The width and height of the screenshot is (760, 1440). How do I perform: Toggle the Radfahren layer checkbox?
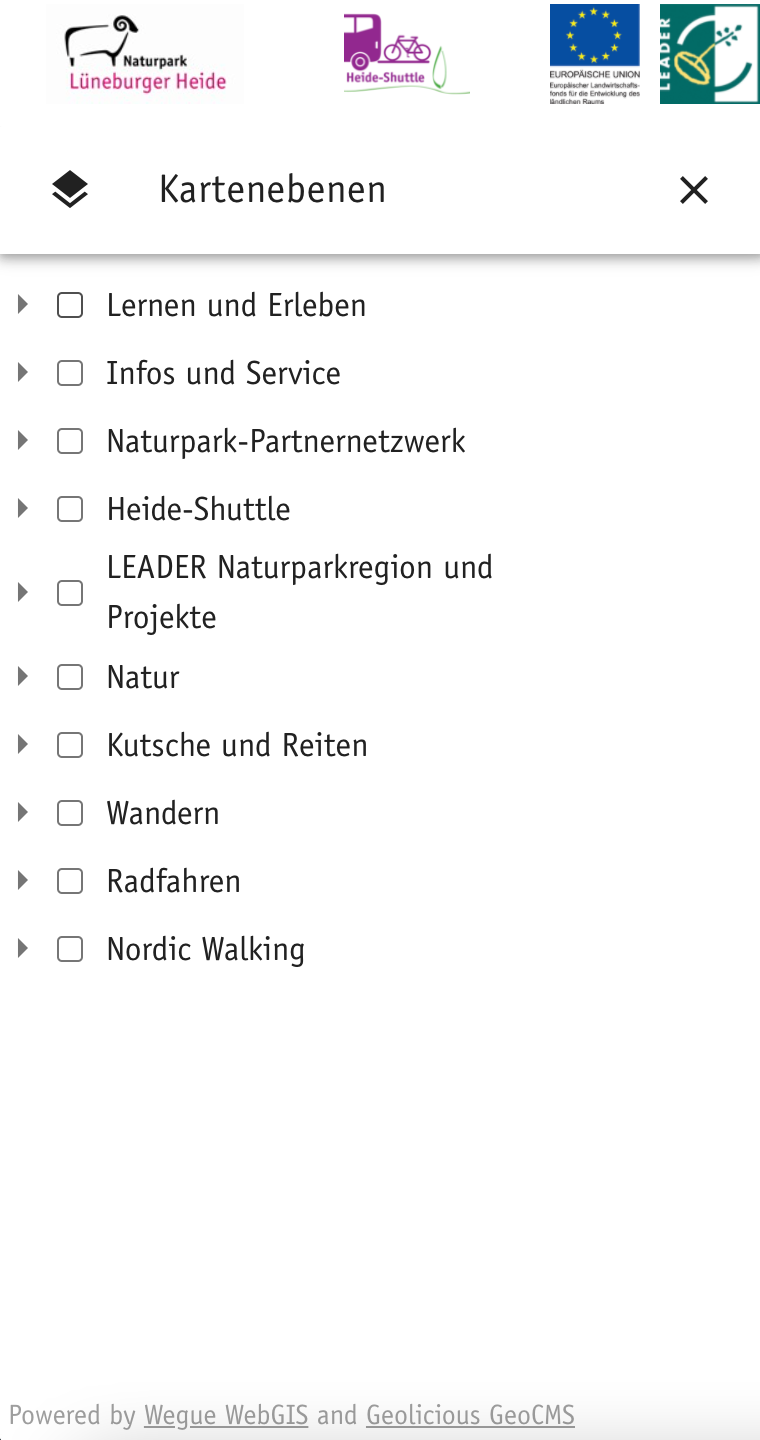click(70, 881)
